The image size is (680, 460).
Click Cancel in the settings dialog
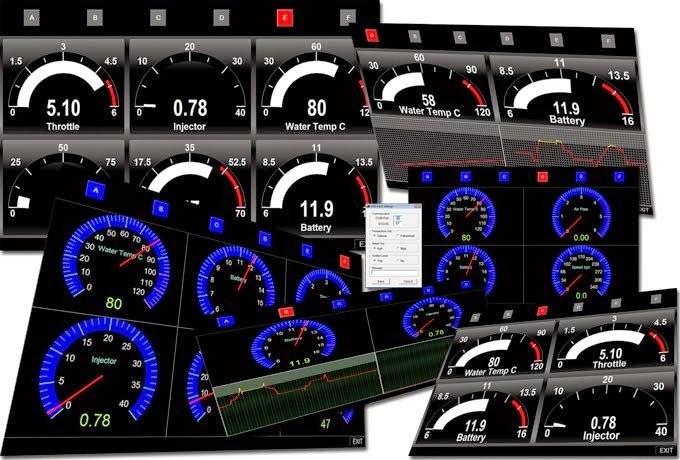pos(408,281)
